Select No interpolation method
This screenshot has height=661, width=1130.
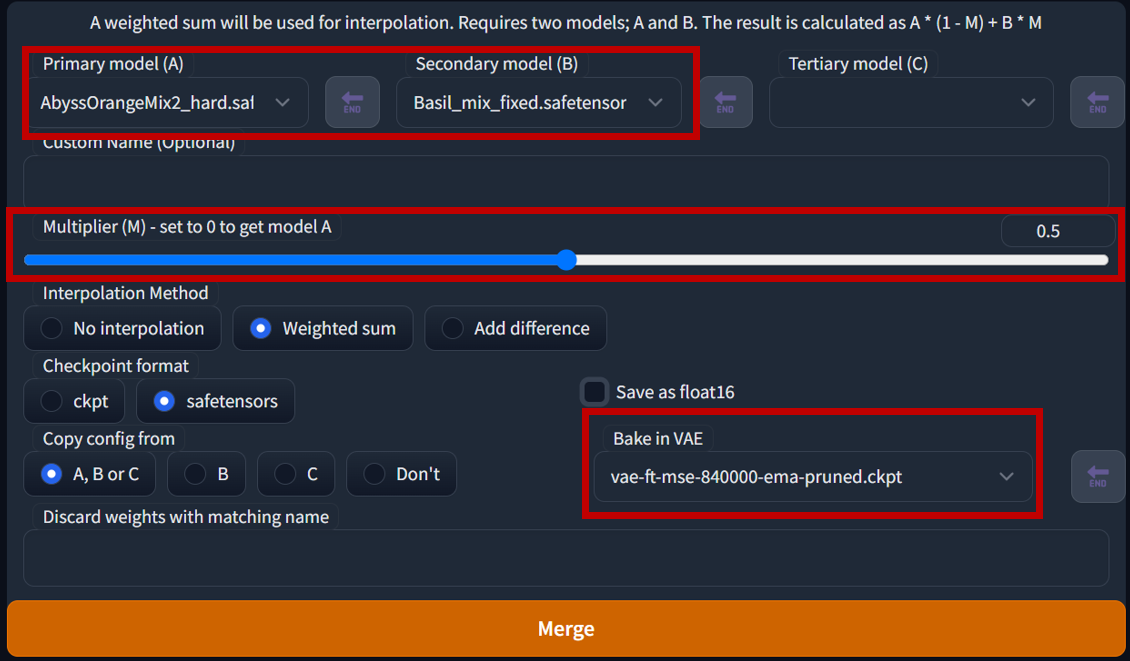pos(123,329)
